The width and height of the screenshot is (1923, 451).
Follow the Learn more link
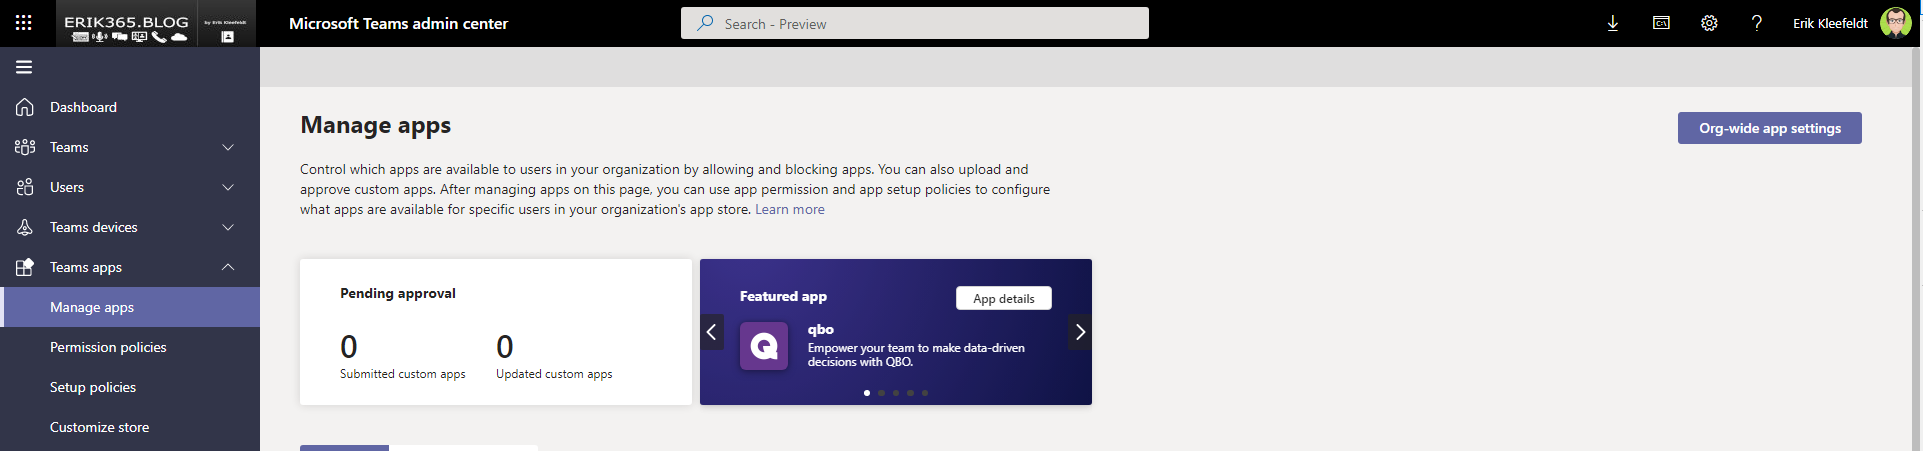[789, 210]
